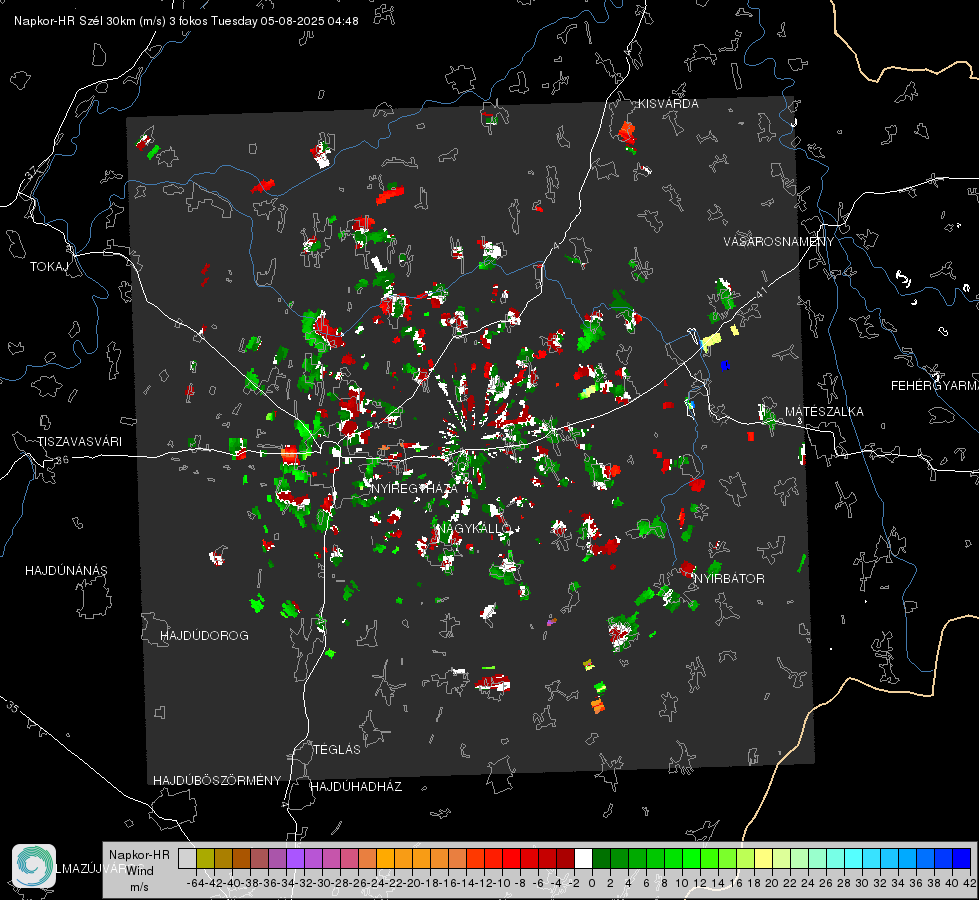This screenshot has width=979, height=900.
Task: Click the HAJDÚBÖSZÖRMÉNY city label
Action: point(217,781)
